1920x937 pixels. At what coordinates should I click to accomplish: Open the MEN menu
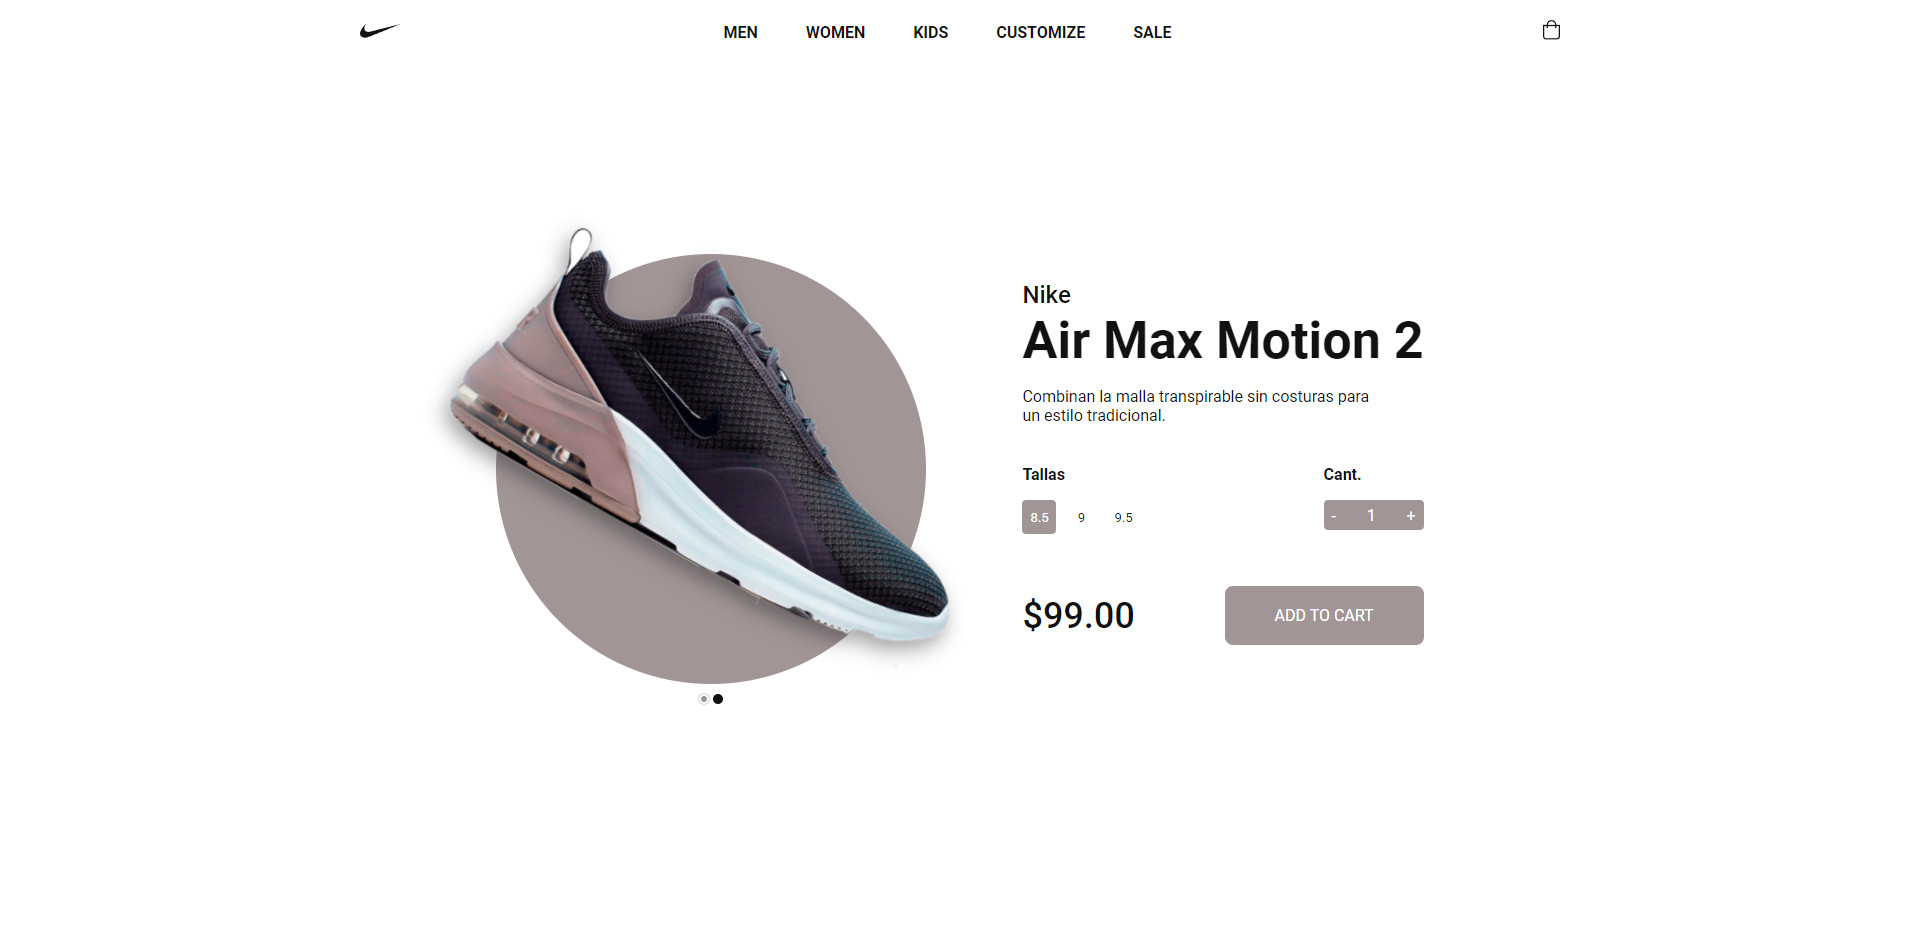click(x=740, y=32)
